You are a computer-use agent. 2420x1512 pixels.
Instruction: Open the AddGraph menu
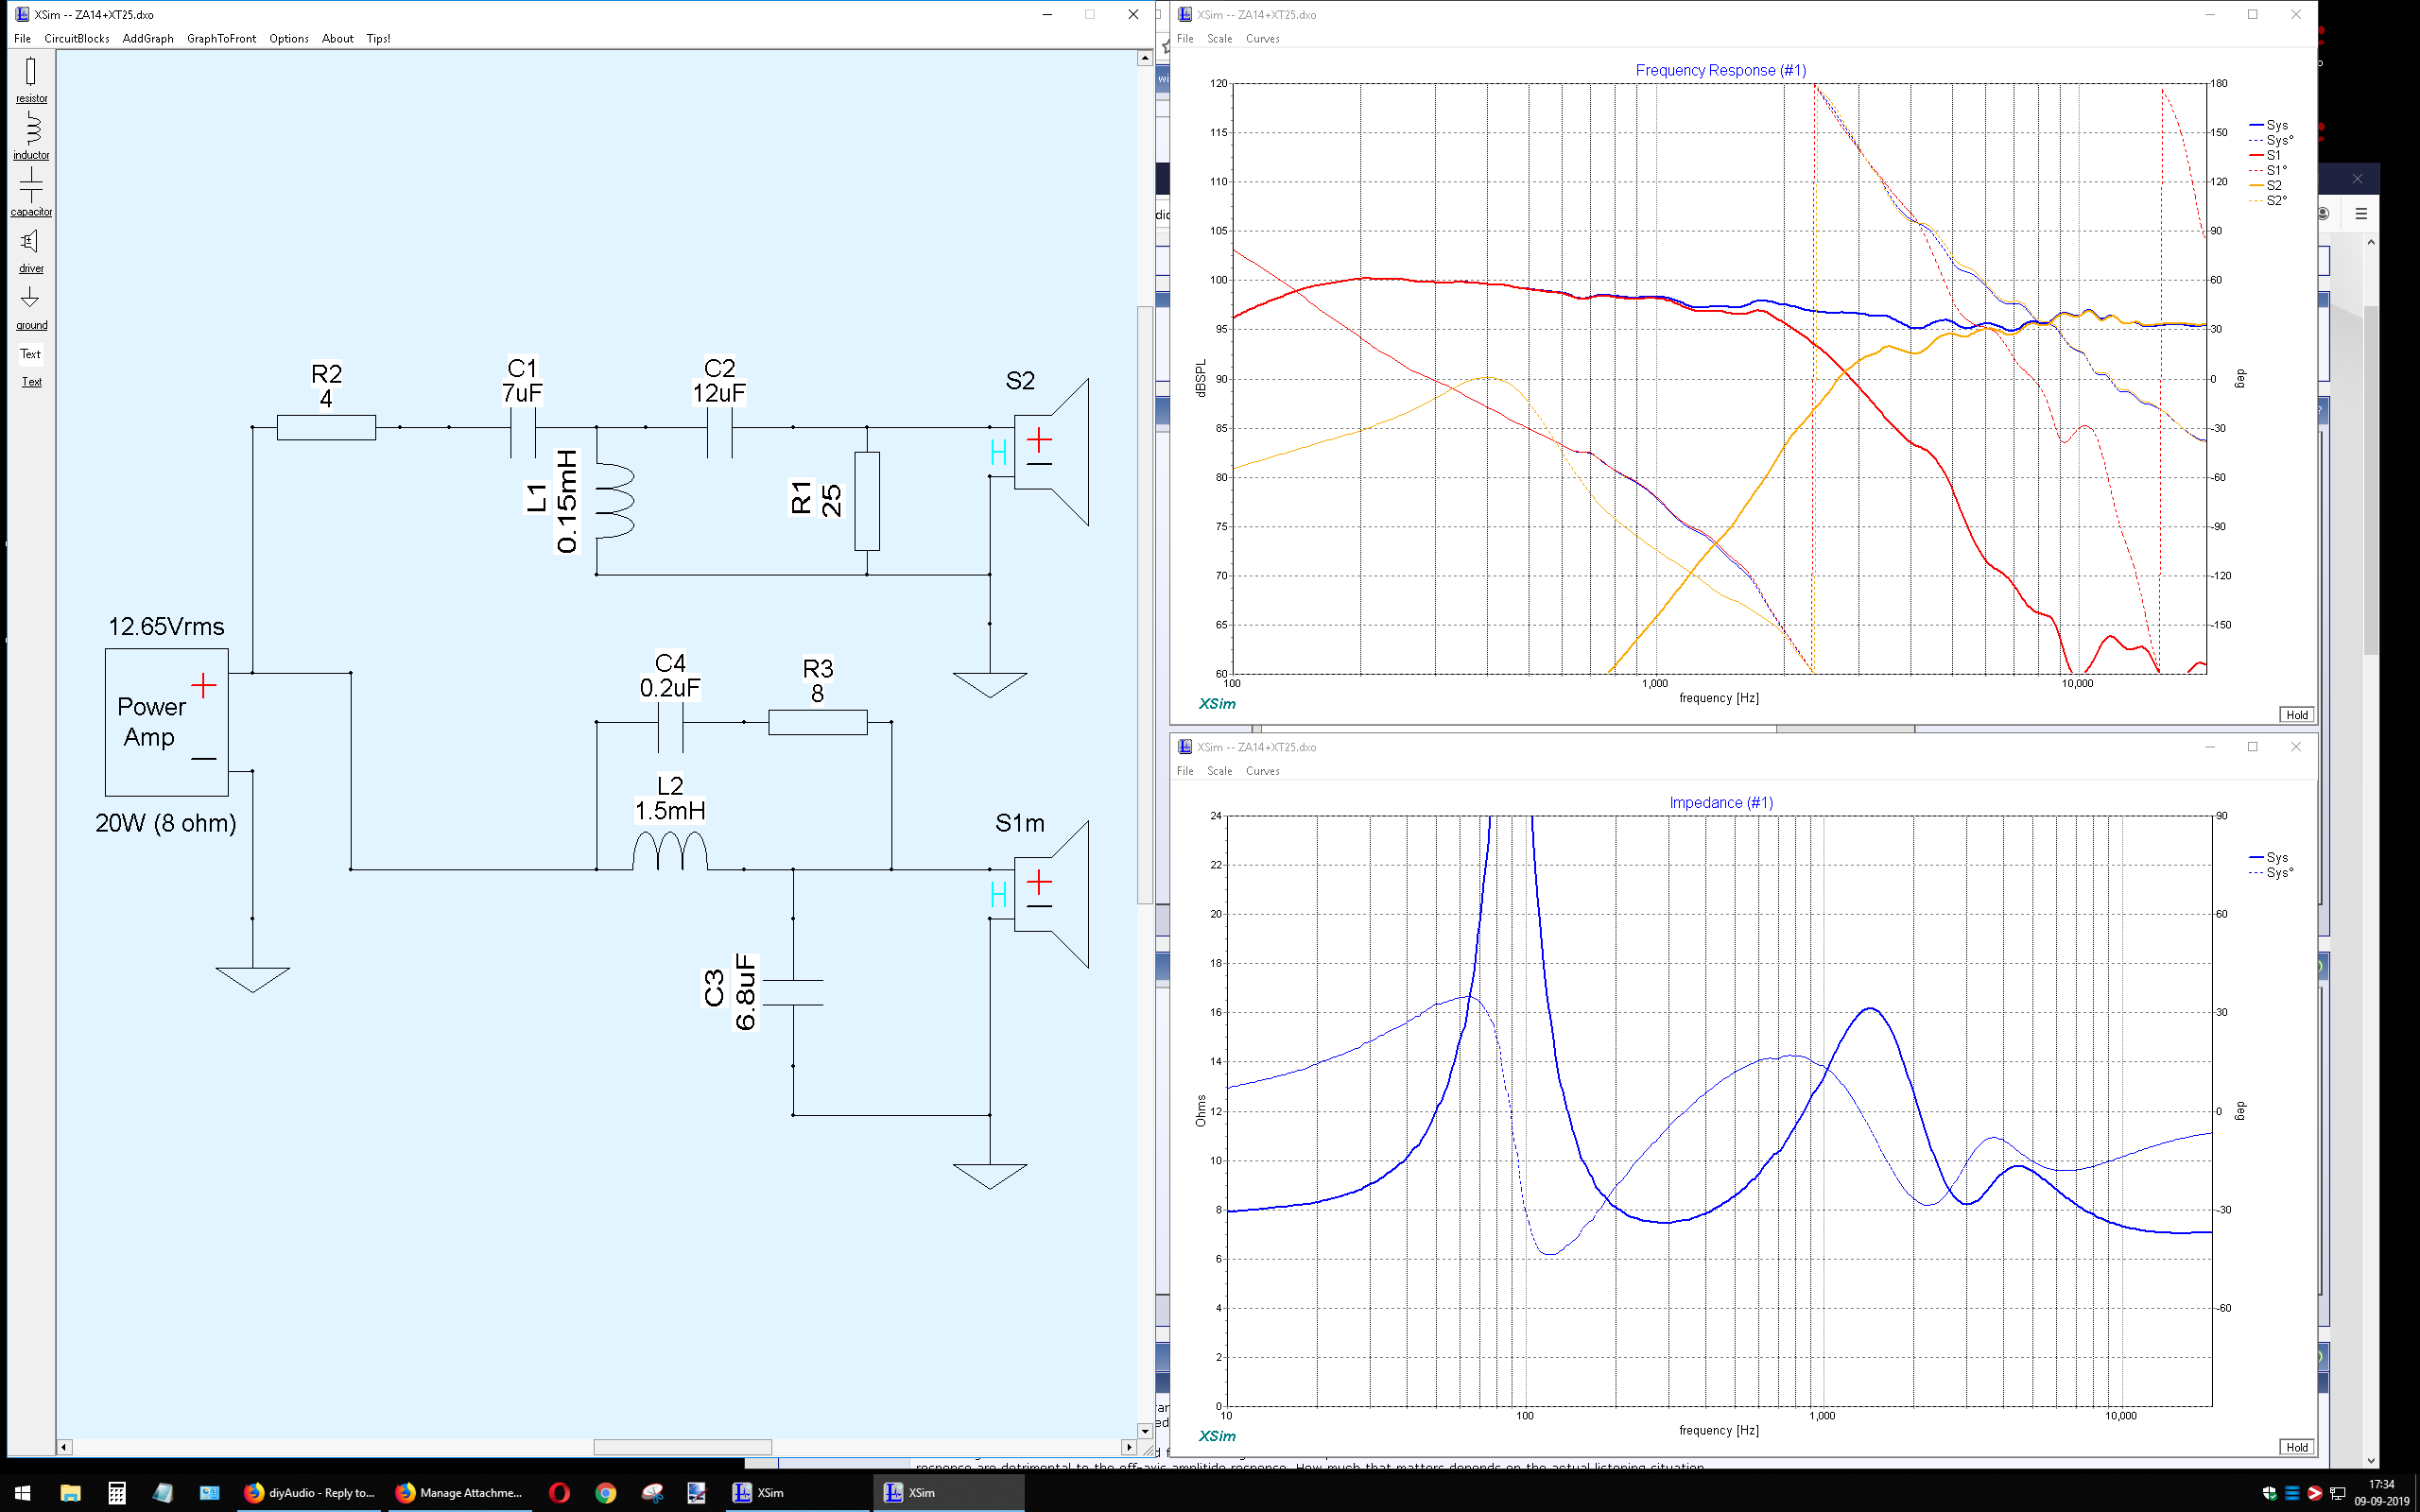click(148, 38)
